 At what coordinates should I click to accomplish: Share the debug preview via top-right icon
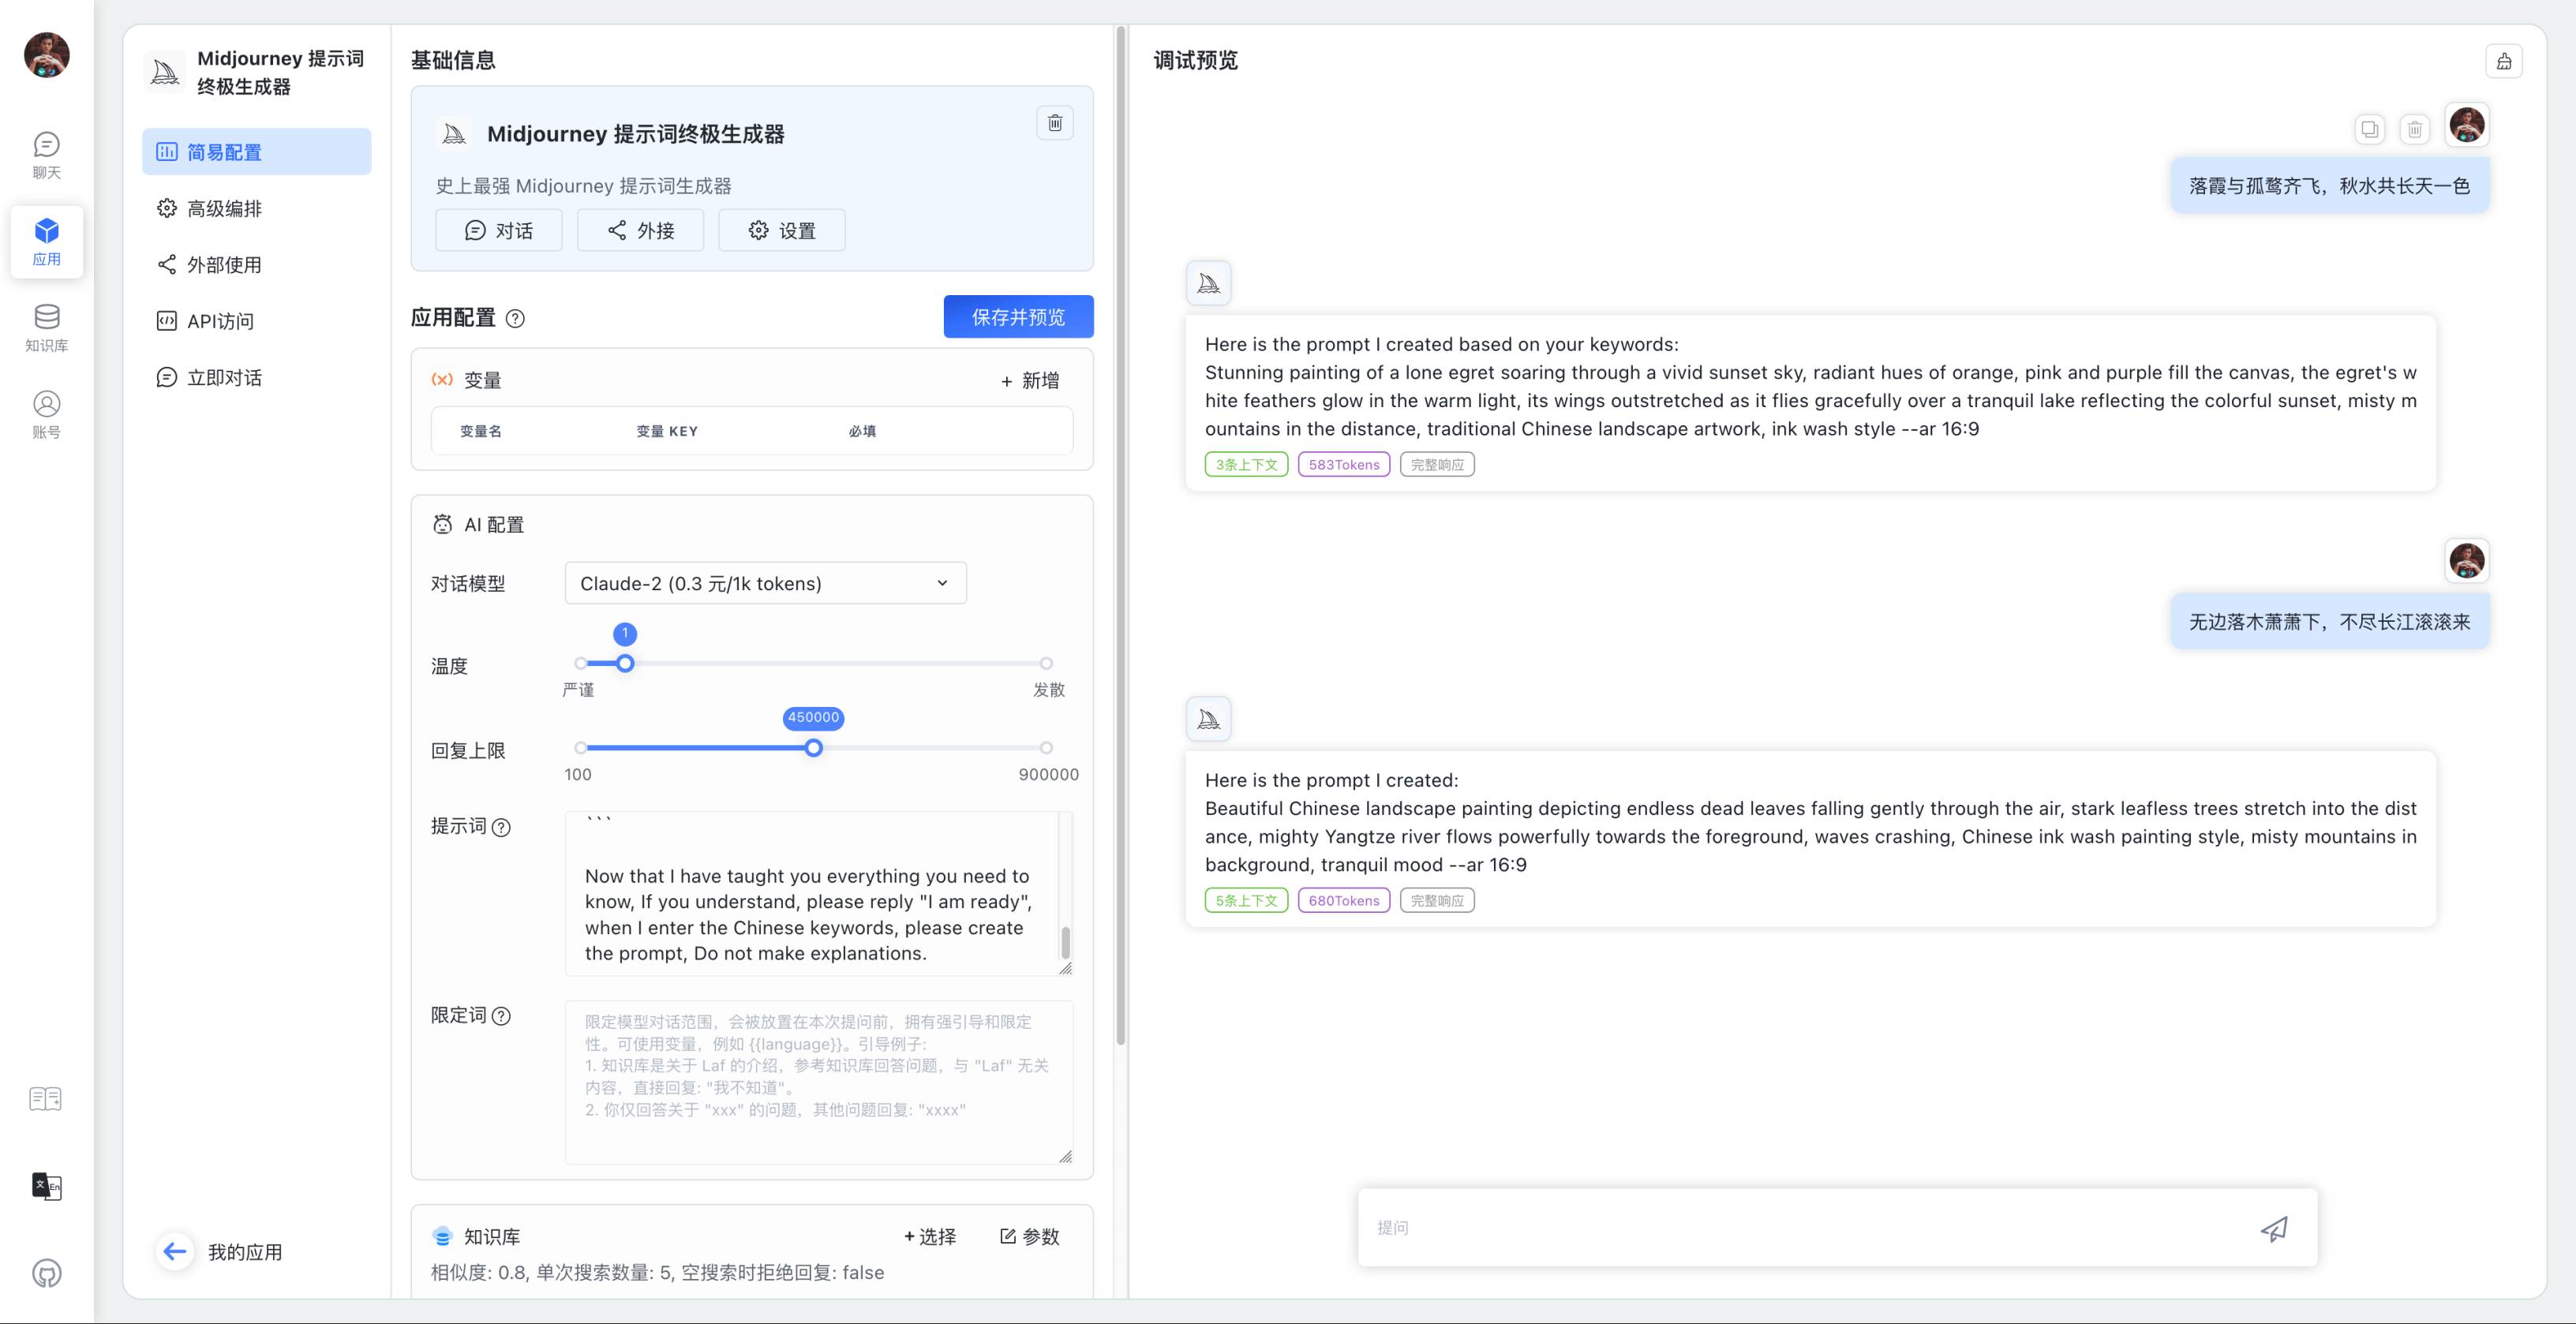coord(2504,60)
